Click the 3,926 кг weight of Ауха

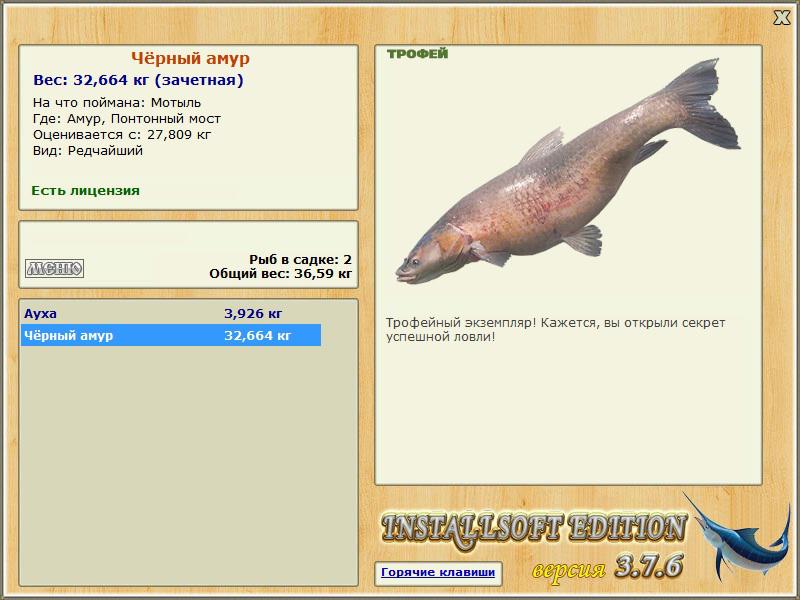(253, 313)
